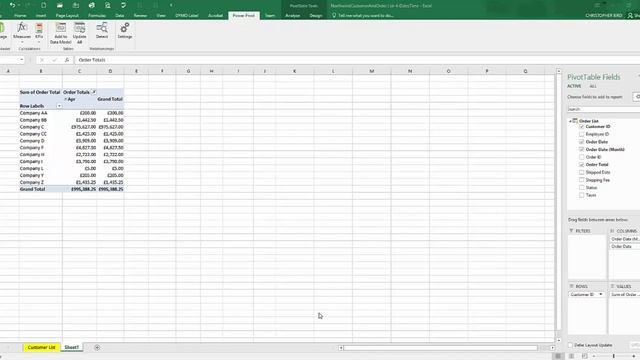
Task: Open the Measures dropdown arrow
Action: (x=22, y=42)
